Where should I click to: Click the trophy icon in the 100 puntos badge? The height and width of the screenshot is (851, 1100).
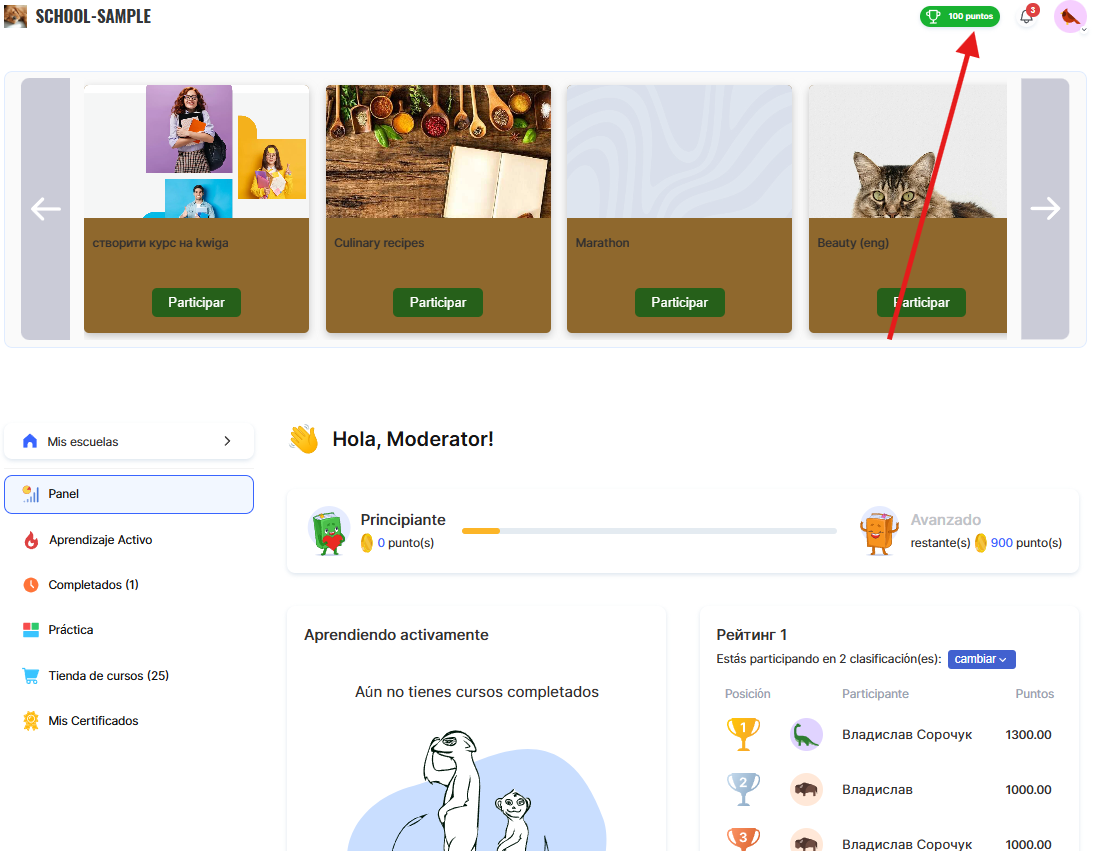click(x=935, y=16)
